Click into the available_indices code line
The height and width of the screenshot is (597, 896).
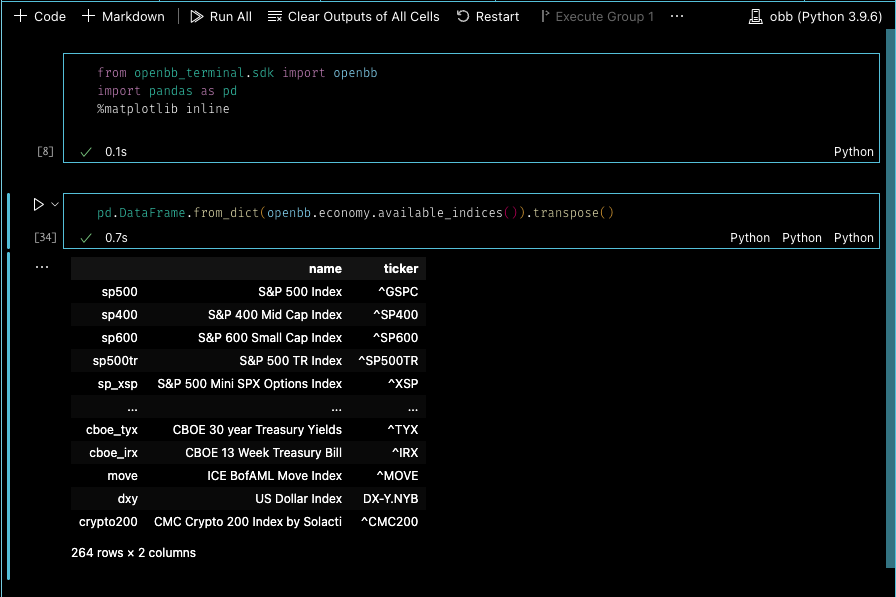[355, 213]
